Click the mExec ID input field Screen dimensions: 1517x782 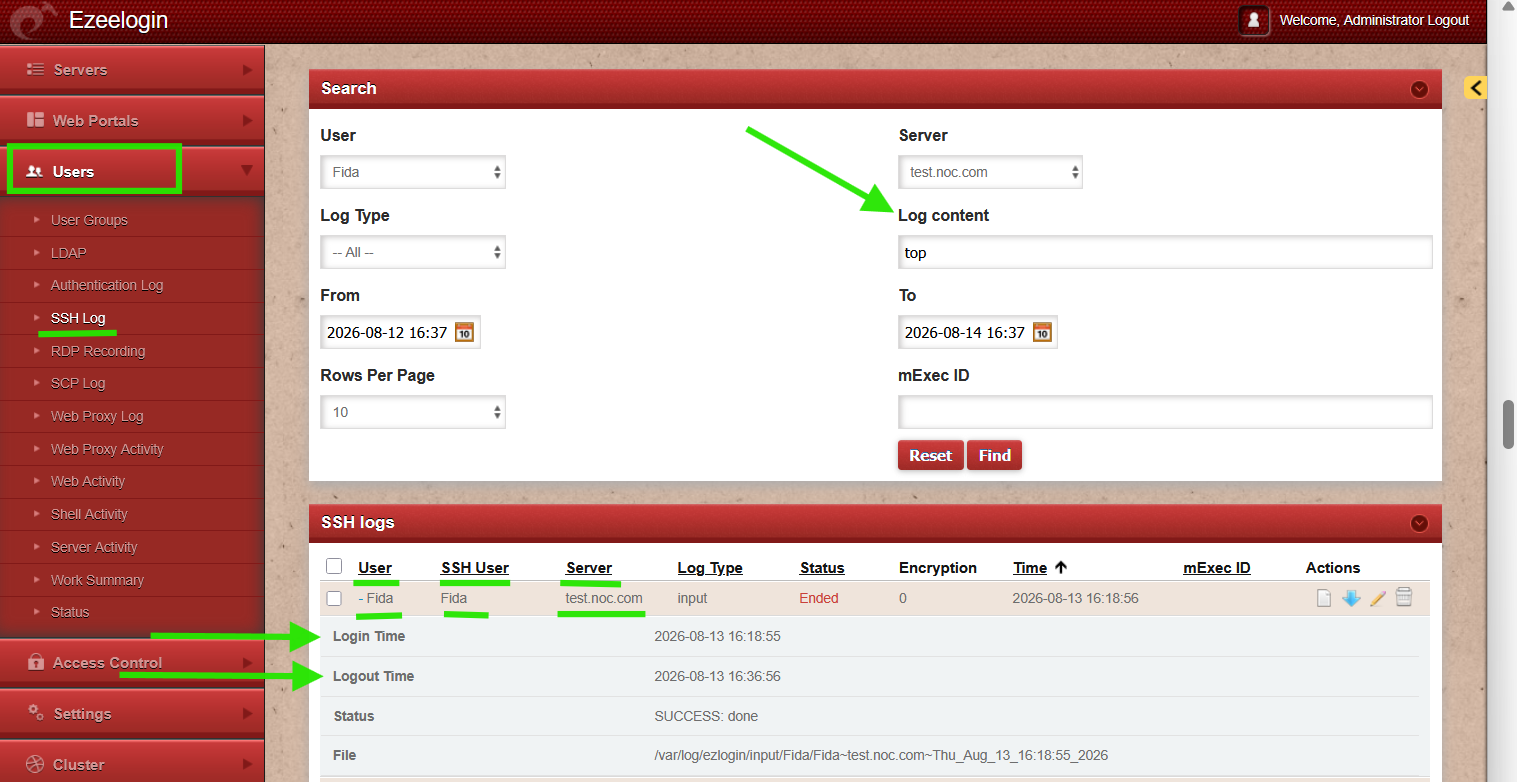pyautogui.click(x=1165, y=412)
